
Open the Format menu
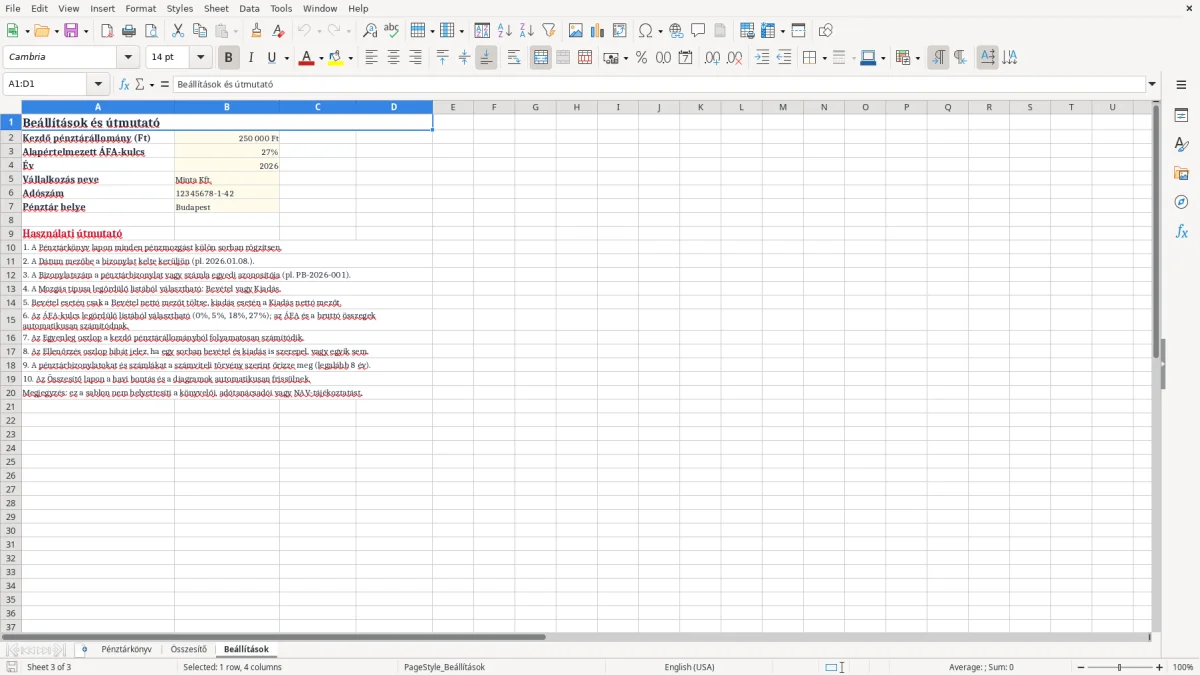140,8
